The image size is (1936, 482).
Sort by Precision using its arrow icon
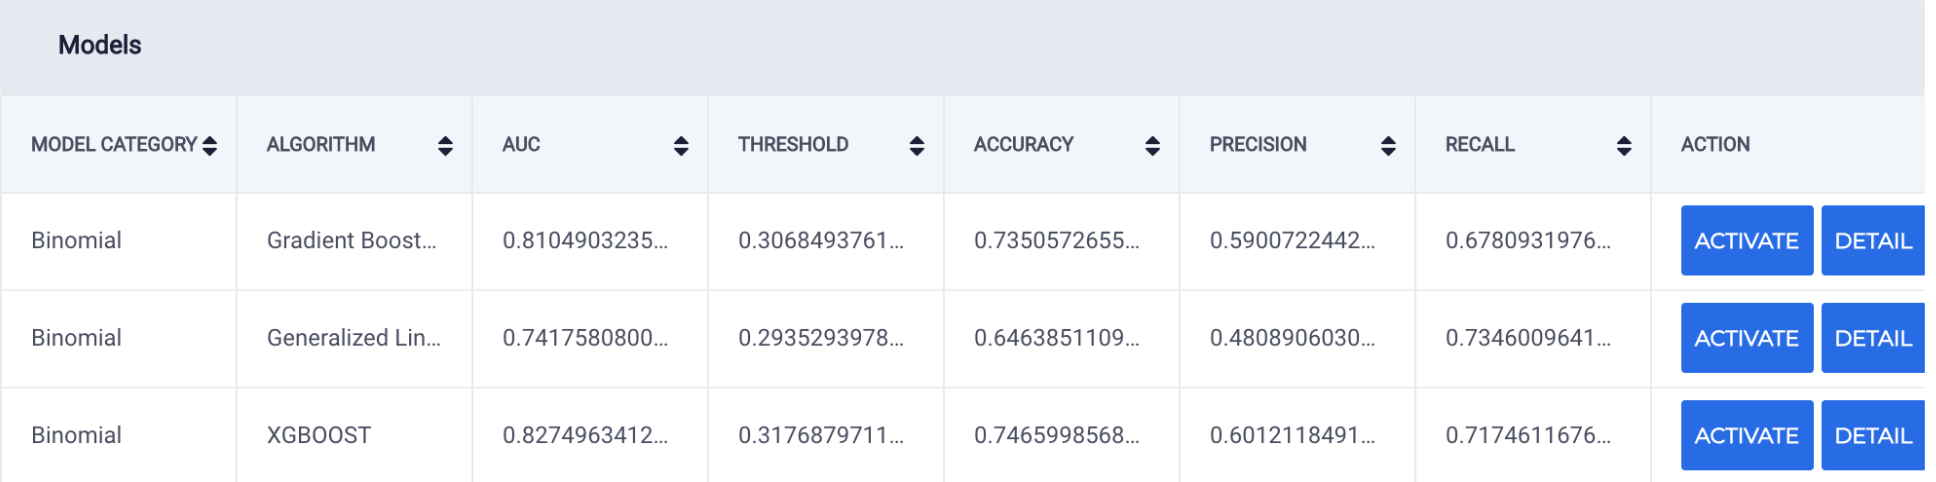tap(1388, 146)
